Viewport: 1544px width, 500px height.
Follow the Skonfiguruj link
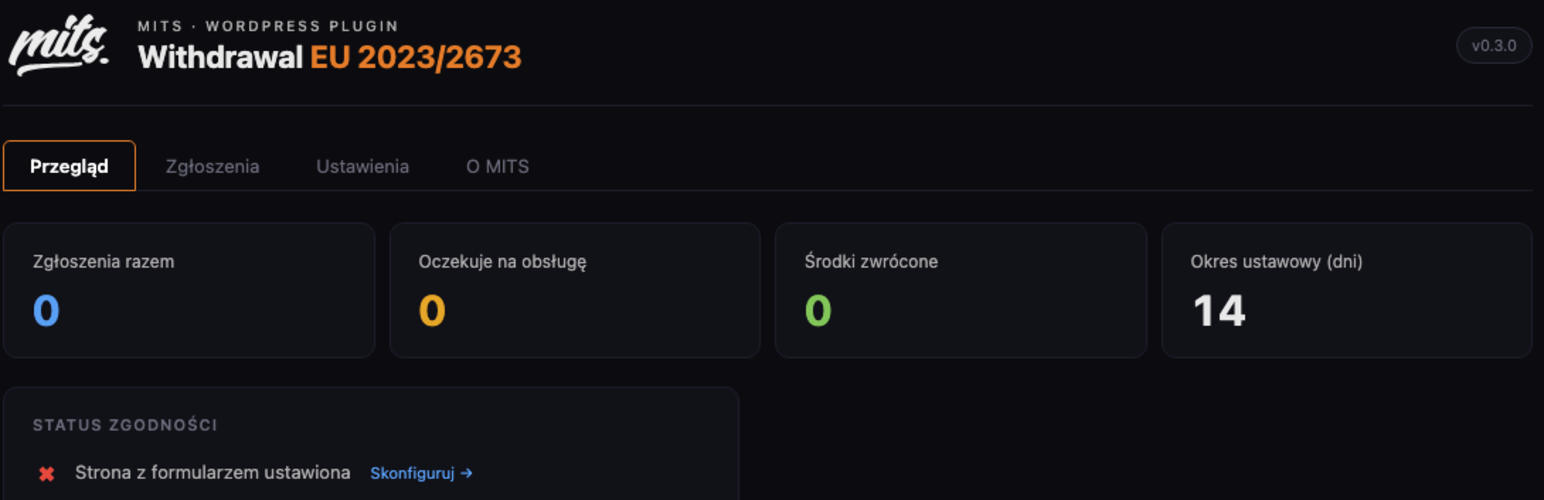point(421,473)
